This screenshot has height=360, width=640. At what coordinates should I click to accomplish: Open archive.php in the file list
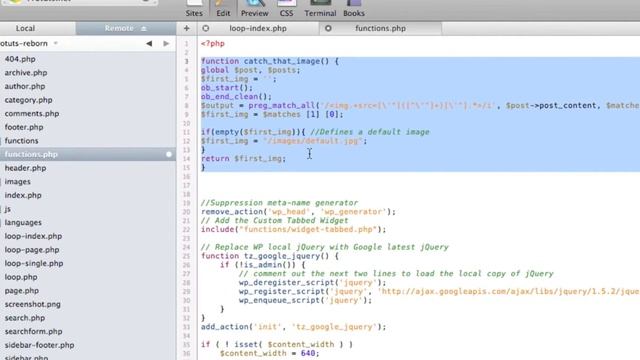tap(26, 73)
